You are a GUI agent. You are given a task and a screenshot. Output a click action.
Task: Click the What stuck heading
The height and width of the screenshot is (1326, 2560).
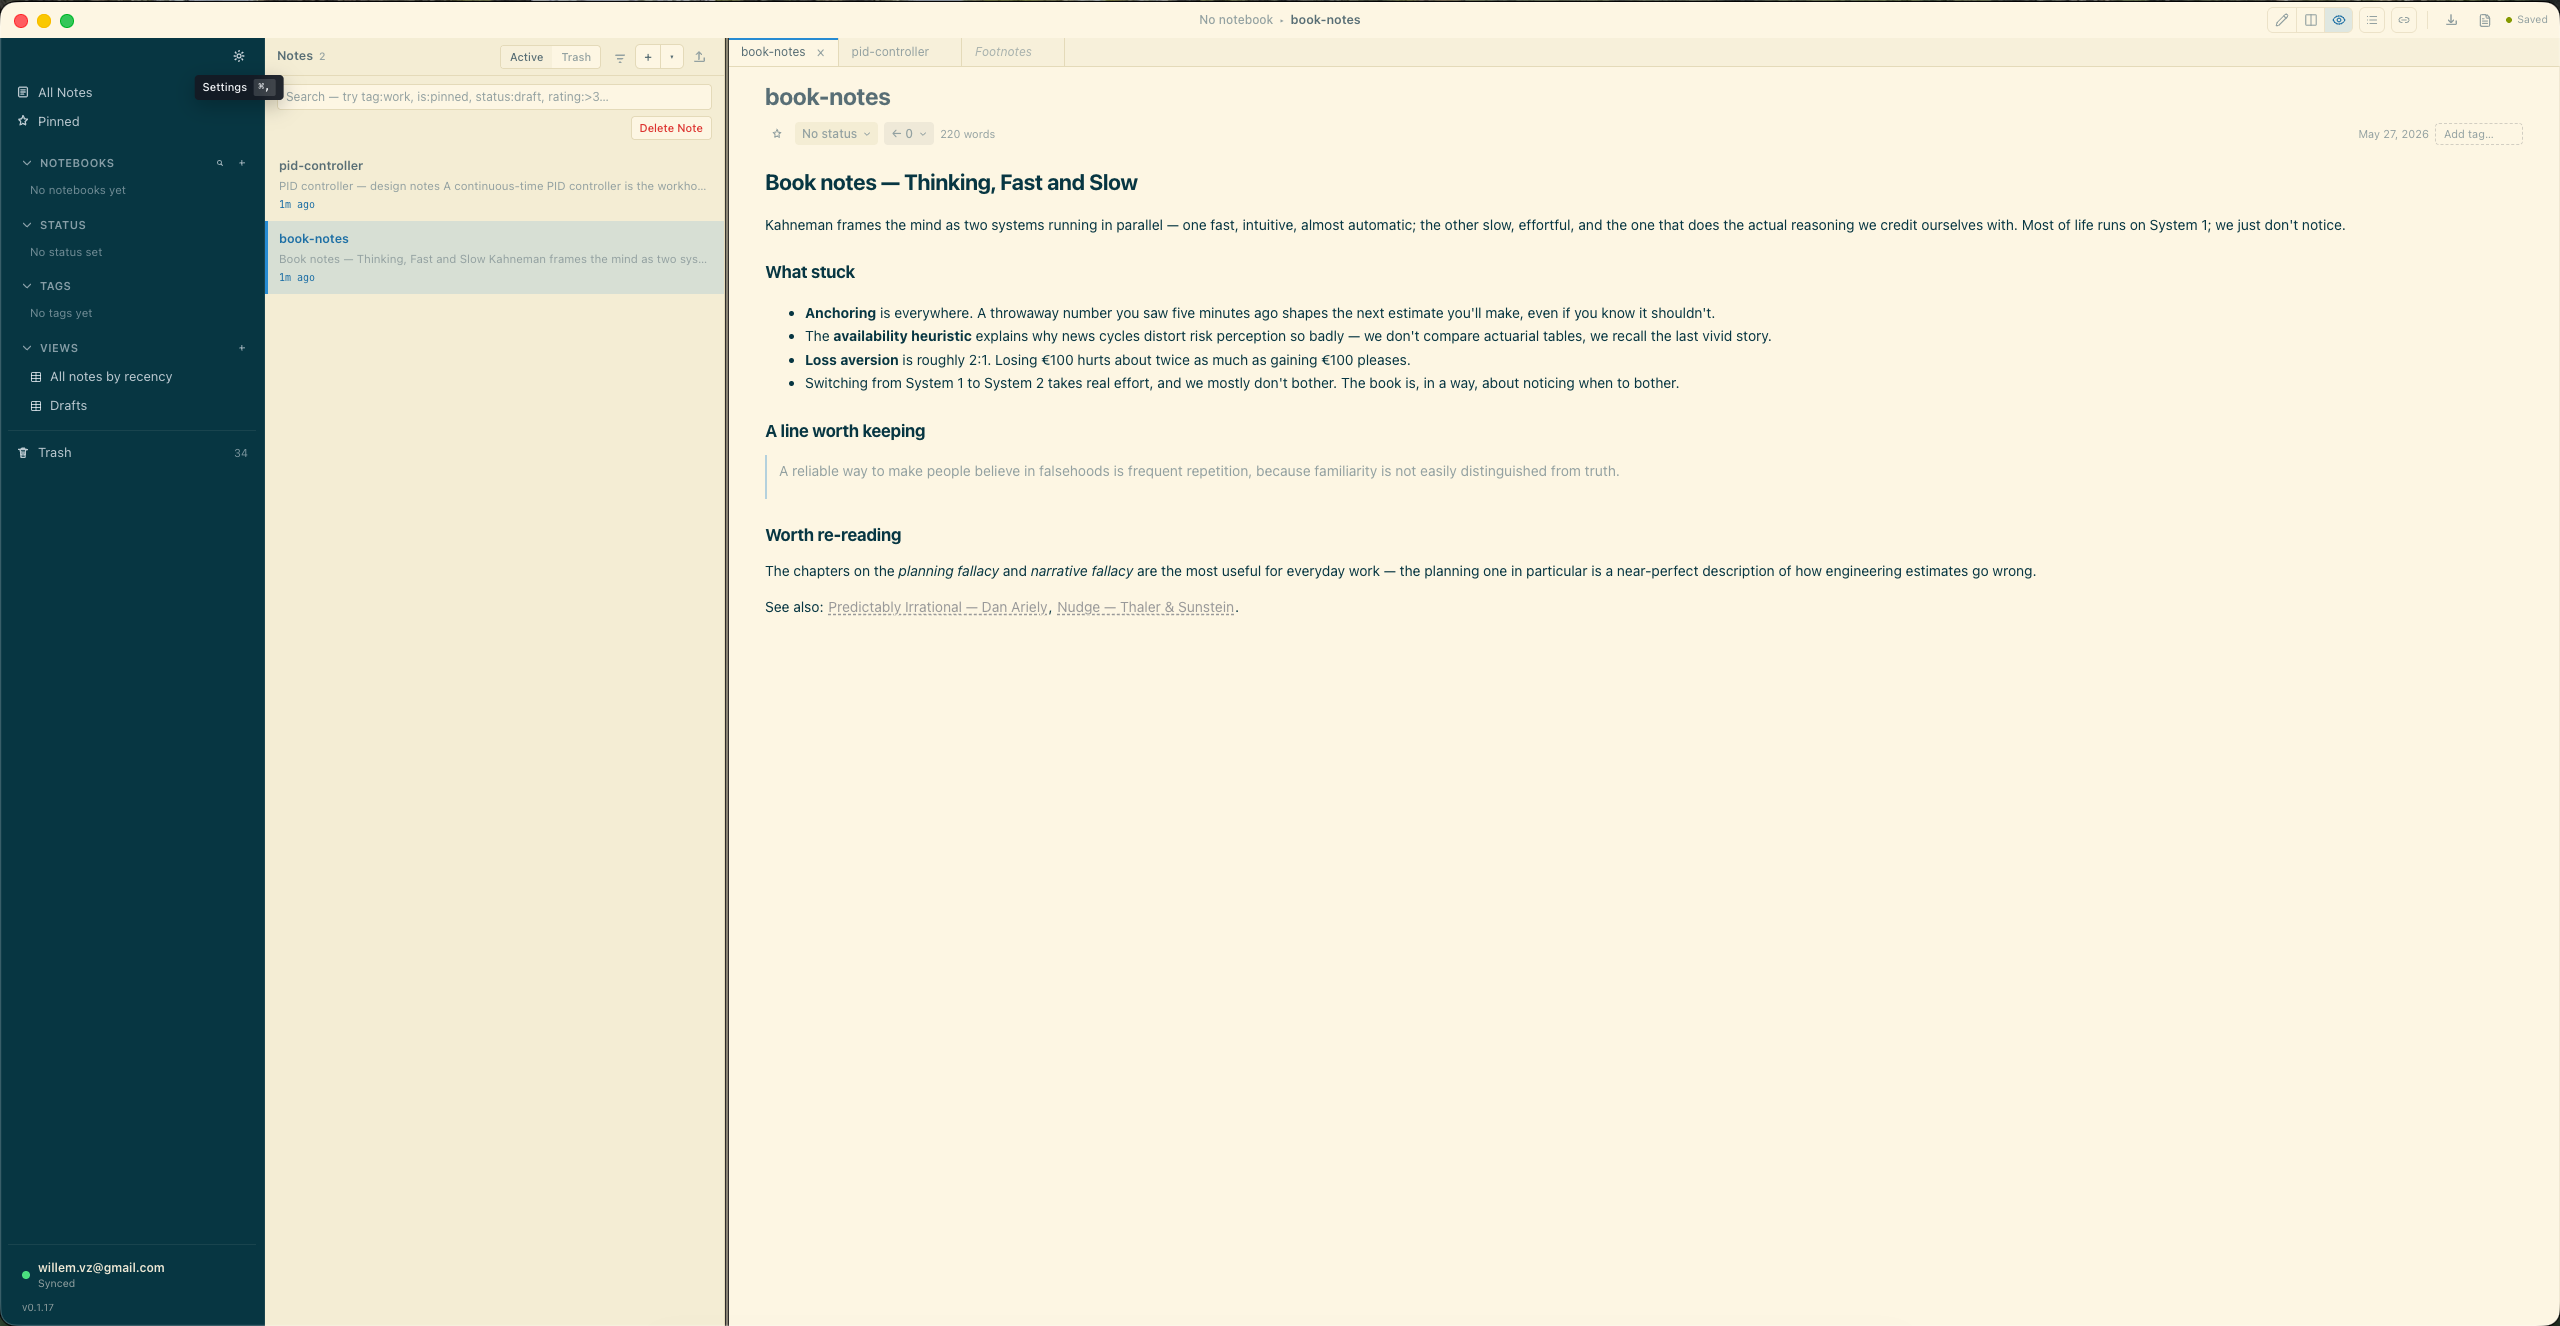point(810,272)
